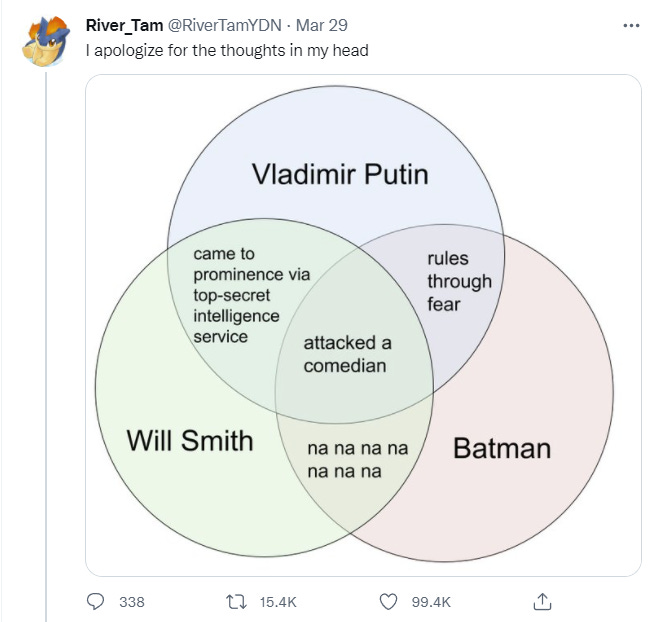Click the 99.4K likes count
653x622 pixels.
click(x=431, y=601)
